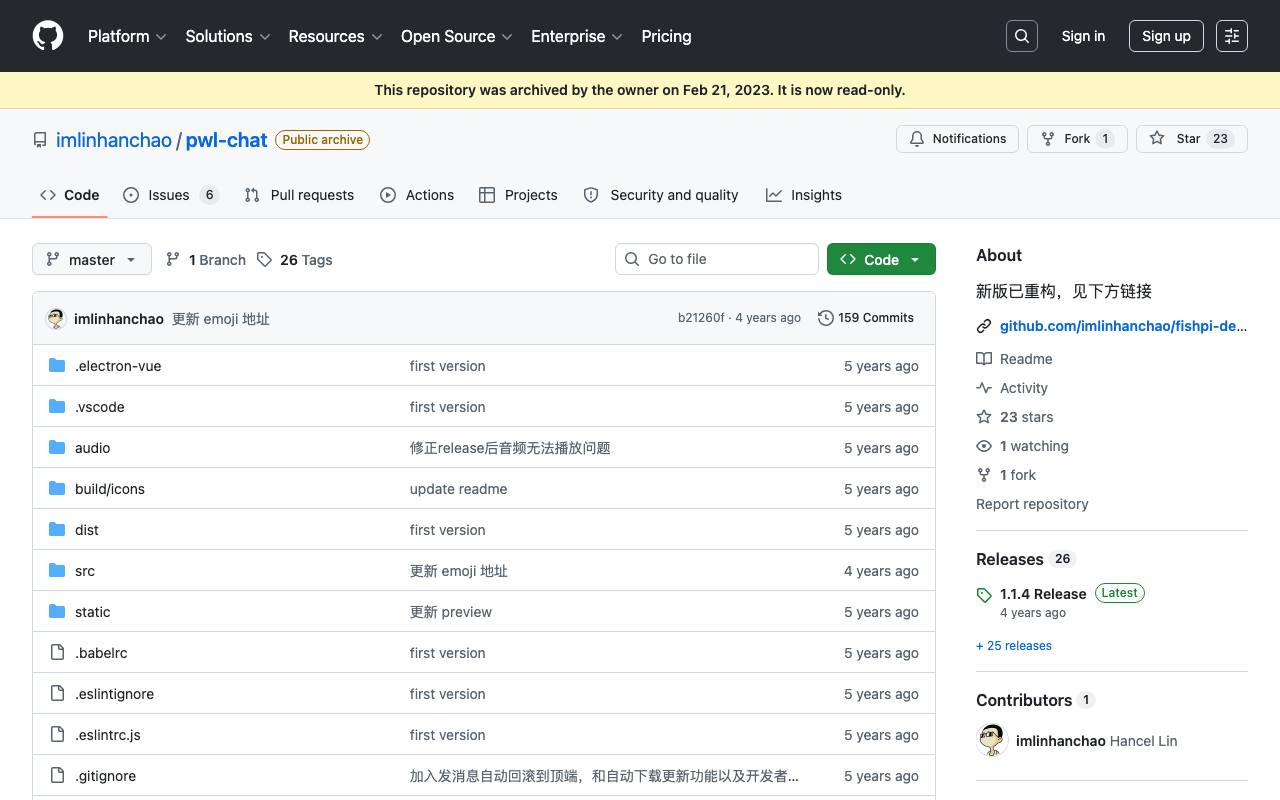Open the Solutions dropdown menu
This screenshot has width=1280, height=800.
point(228,36)
